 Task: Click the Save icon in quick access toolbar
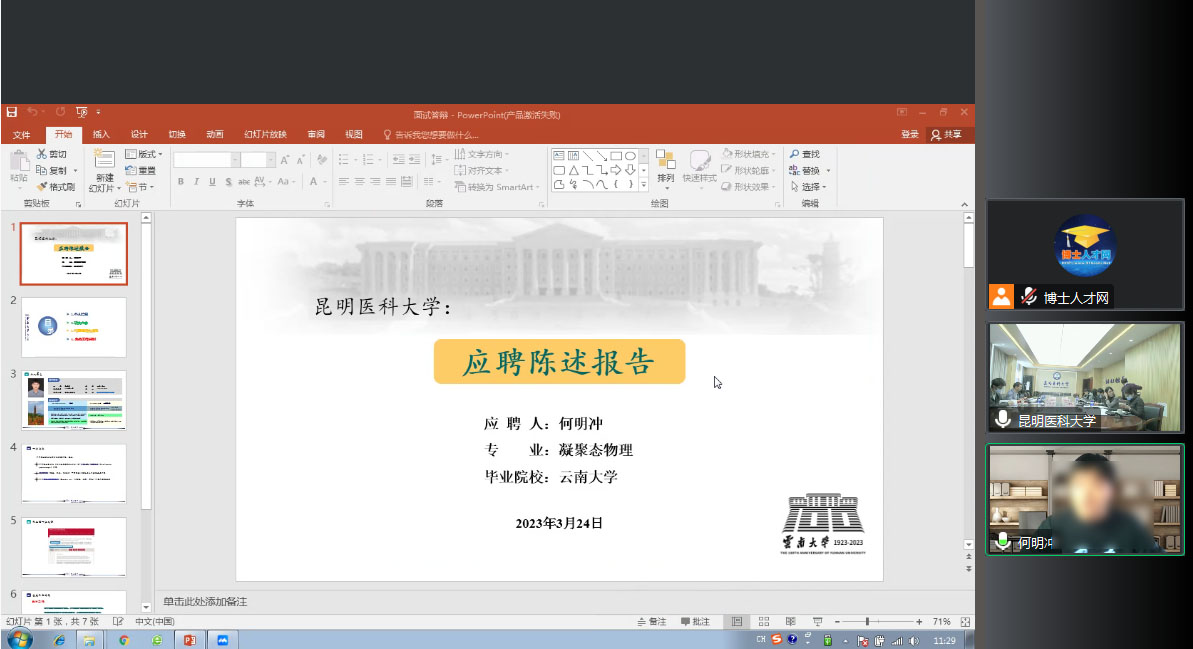[x=11, y=112]
